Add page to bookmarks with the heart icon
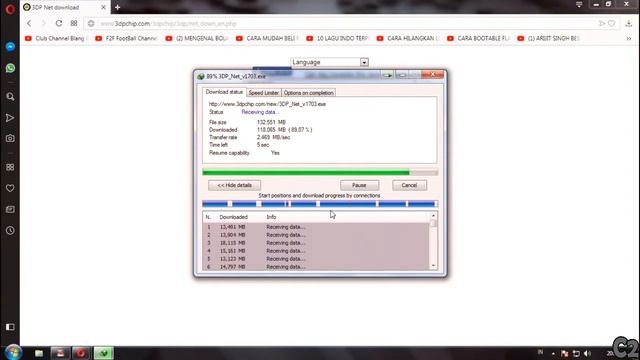This screenshot has width=640, height=360. [611, 24]
